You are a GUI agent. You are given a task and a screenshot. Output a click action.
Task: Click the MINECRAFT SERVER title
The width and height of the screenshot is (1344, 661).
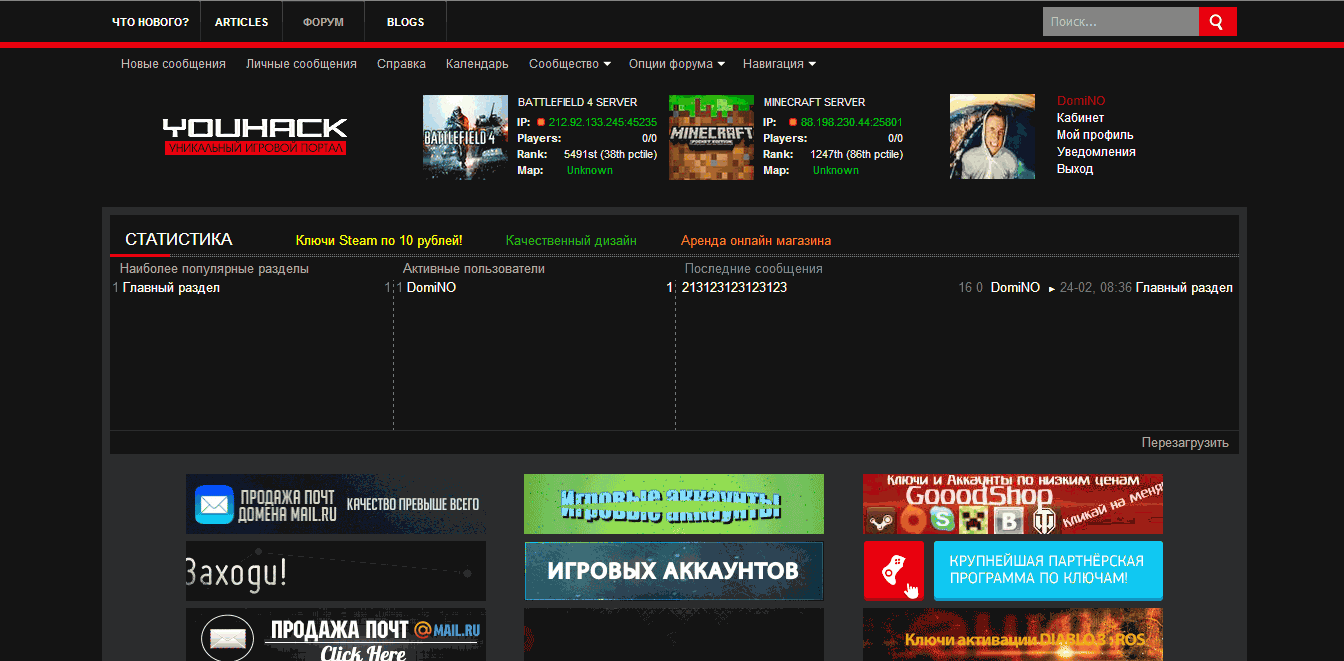click(814, 102)
